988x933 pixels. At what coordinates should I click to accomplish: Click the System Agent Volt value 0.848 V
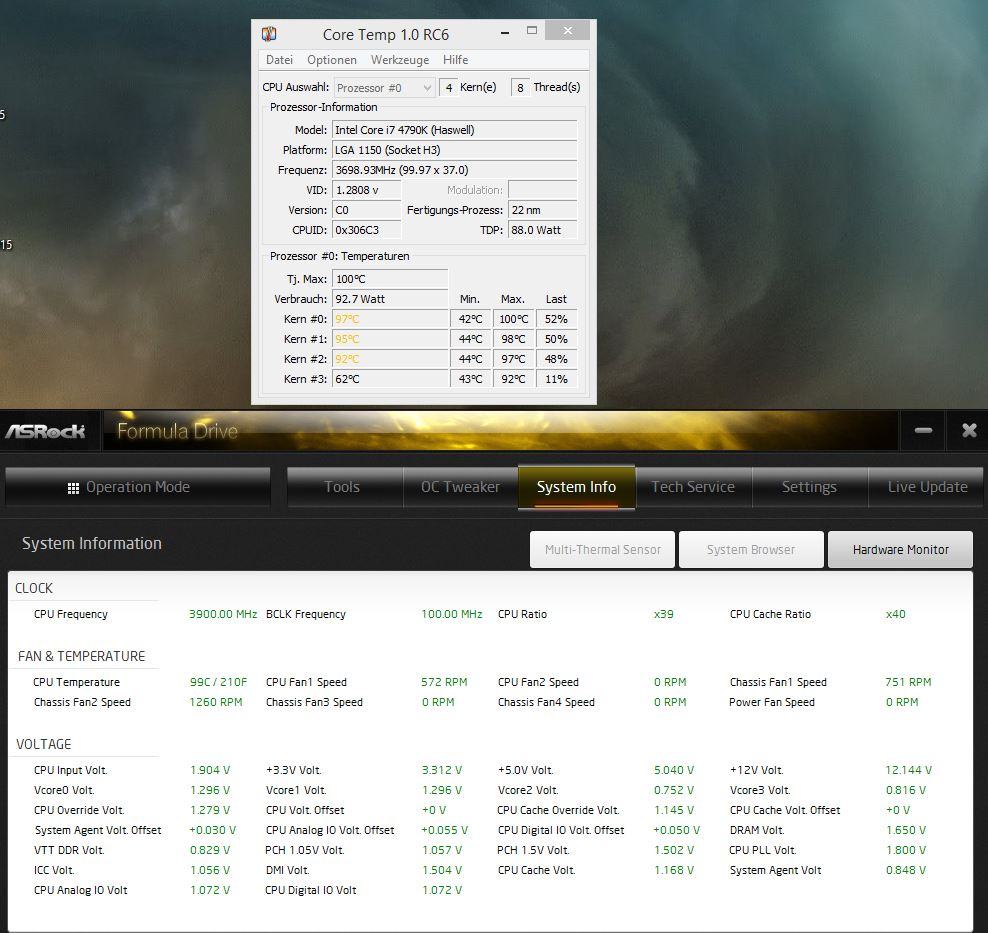click(906, 871)
